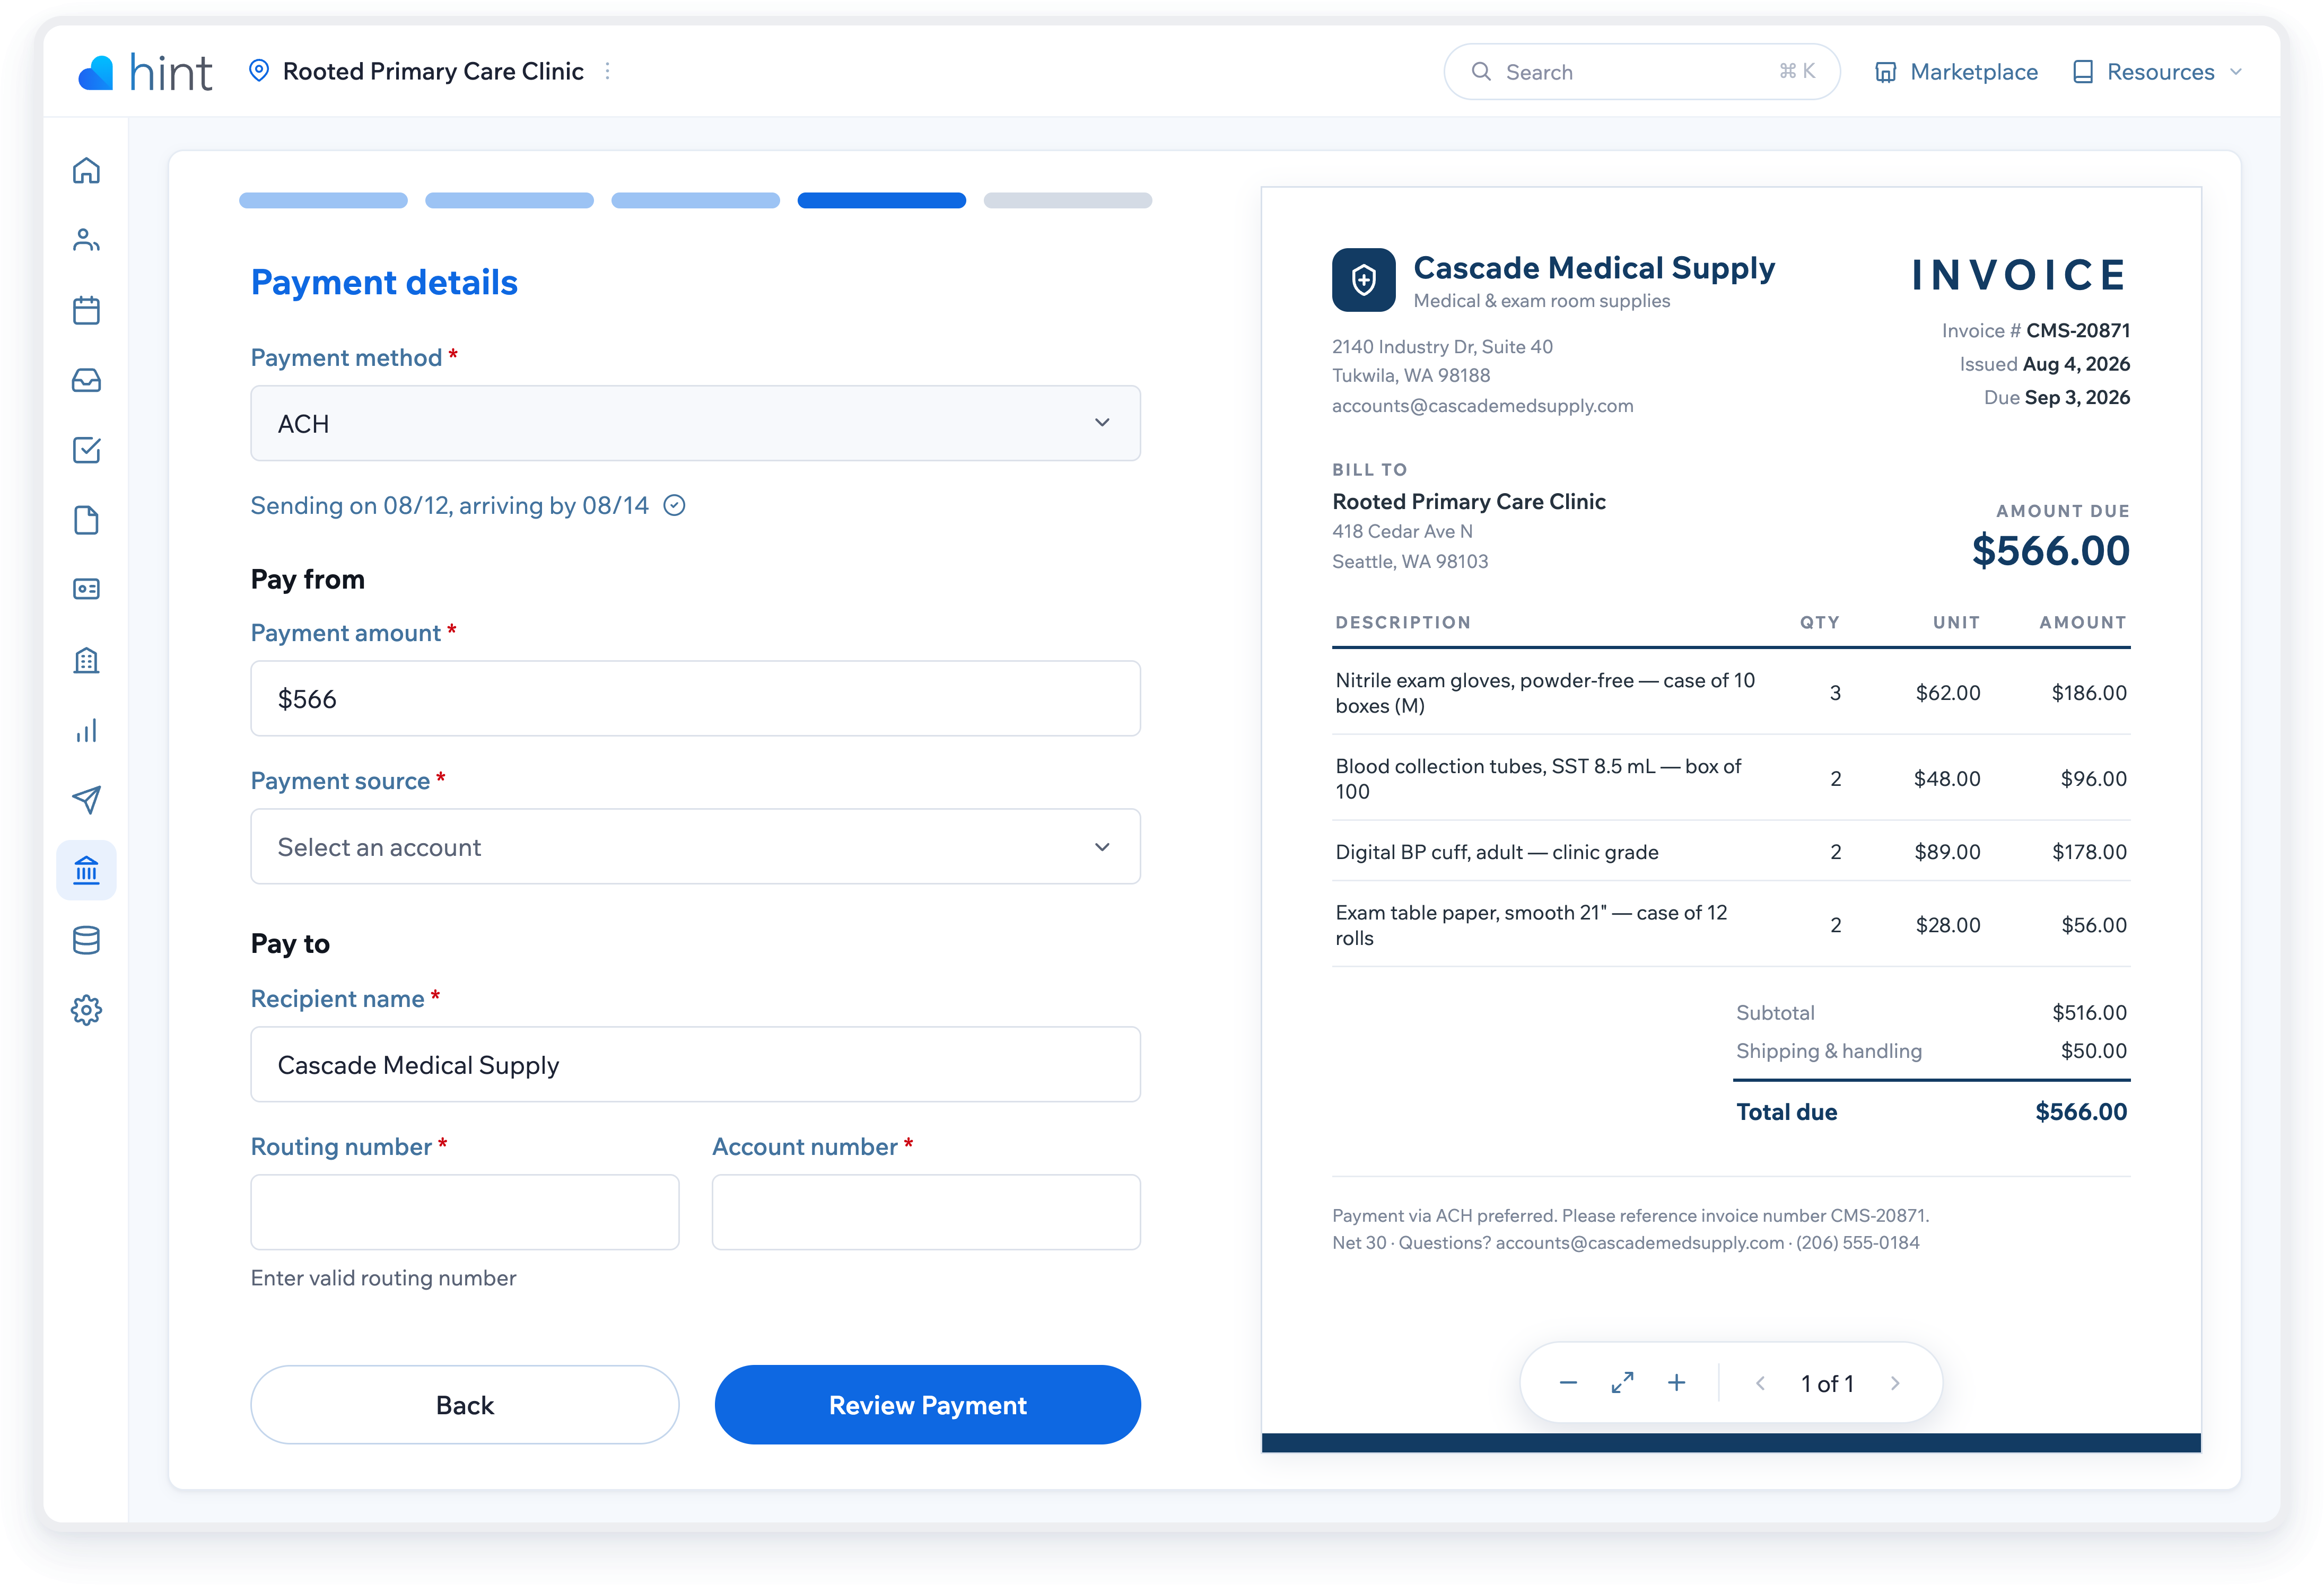This screenshot has height=1585, width=2324.
Task: Click the Exam table paper line item
Action: (x=1731, y=925)
